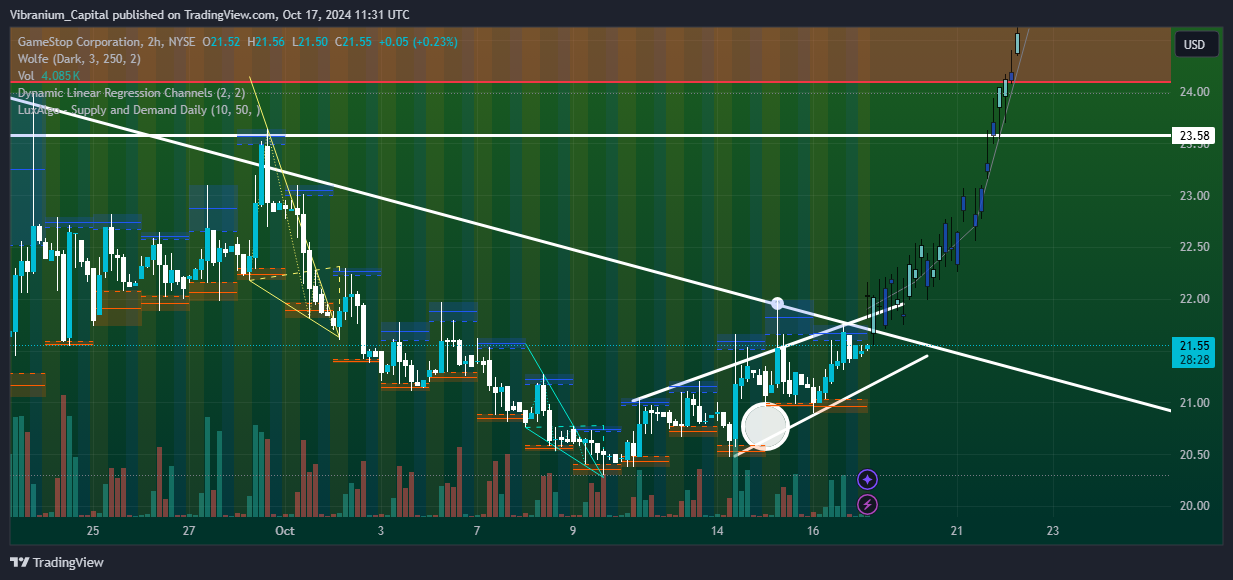Viewport: 1233px width, 580px height.
Task: Click the 16 date label on time axis
Action: point(813,530)
